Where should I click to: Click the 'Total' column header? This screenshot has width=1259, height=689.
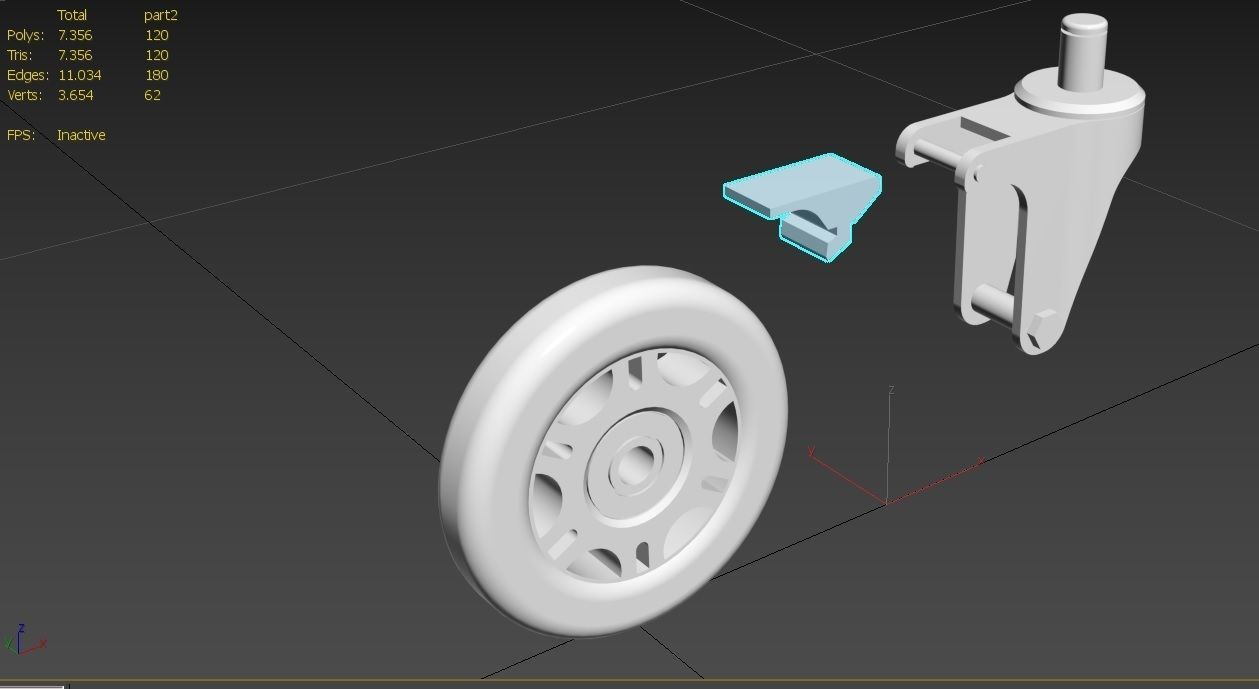click(72, 15)
